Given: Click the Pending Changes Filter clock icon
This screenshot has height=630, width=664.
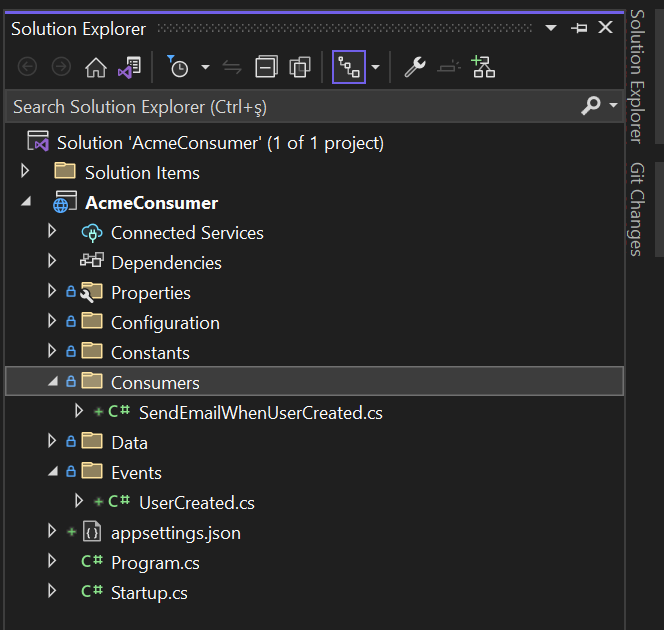Looking at the screenshot, I should coord(178,67).
